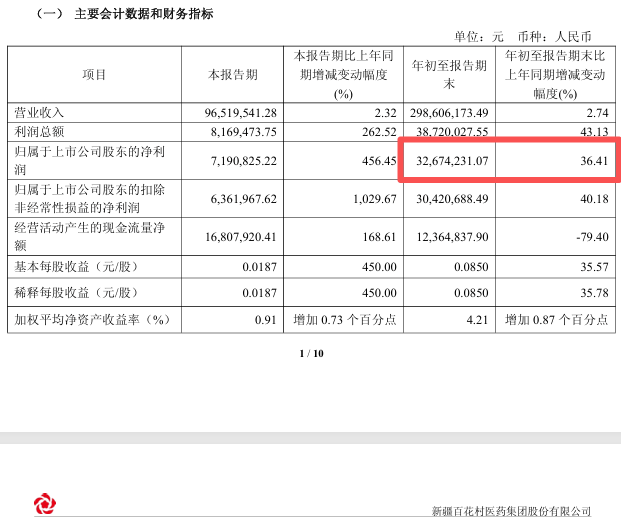621x519 pixels.
Task: Click row label 经营活动产生的现金流量净额
Action: [90, 237]
